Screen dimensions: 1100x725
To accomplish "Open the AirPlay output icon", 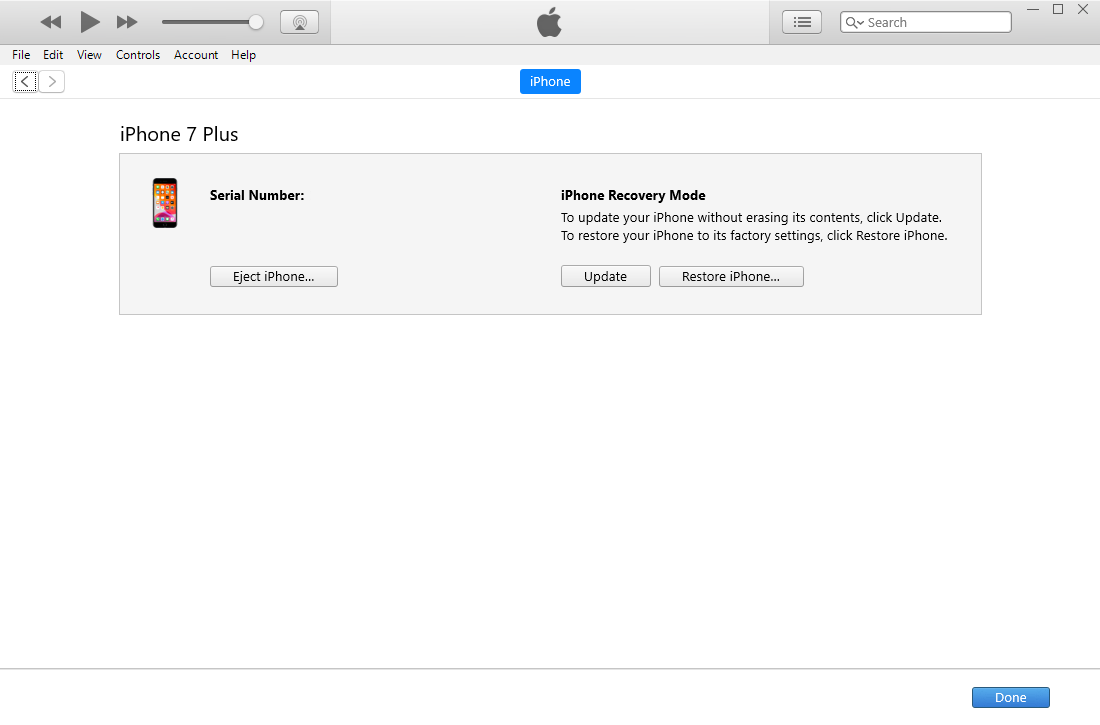I will click(x=299, y=22).
